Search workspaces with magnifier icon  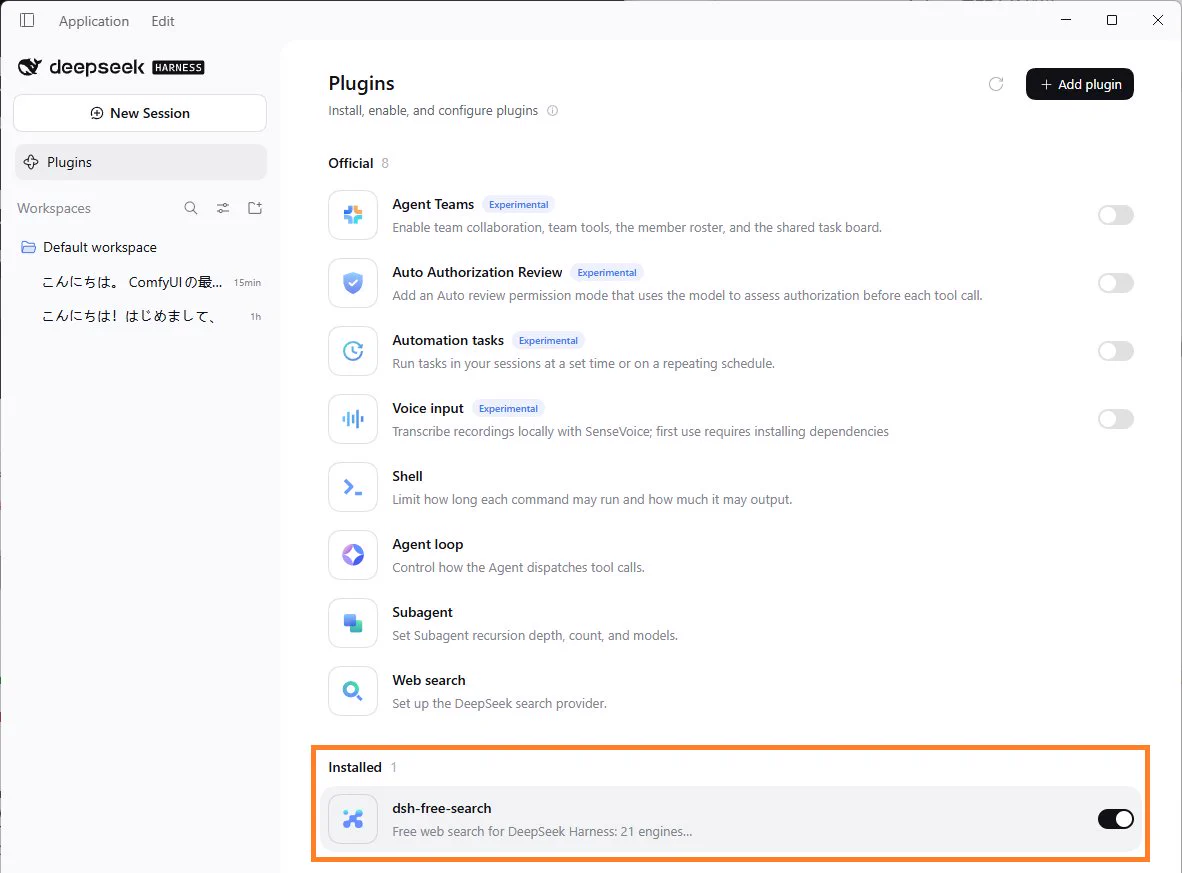point(191,208)
